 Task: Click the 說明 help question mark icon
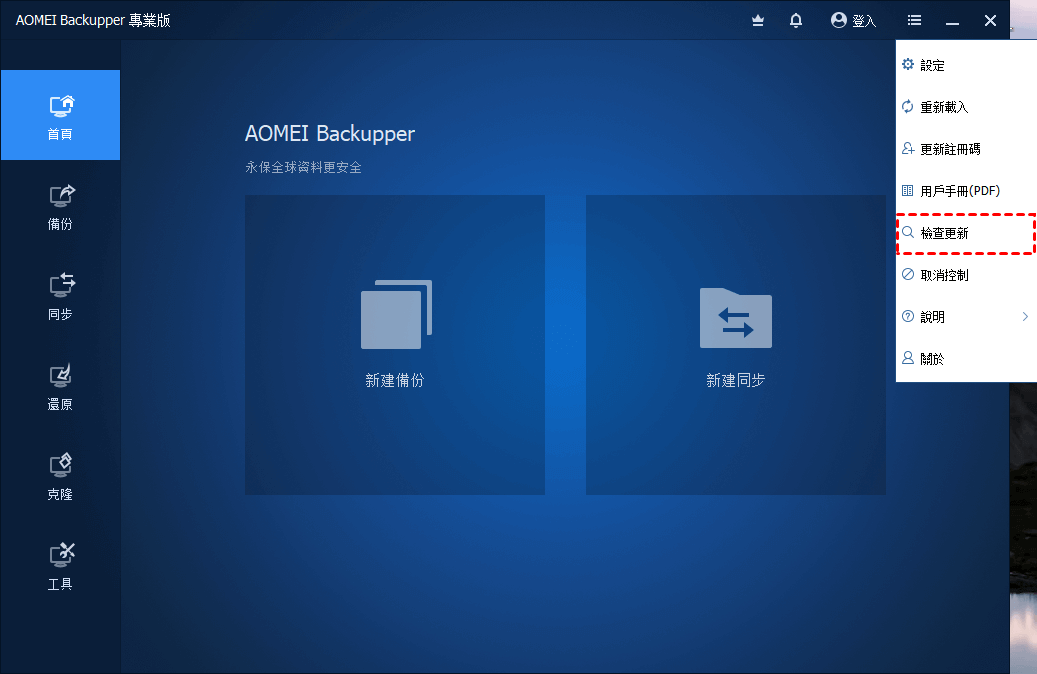(908, 316)
